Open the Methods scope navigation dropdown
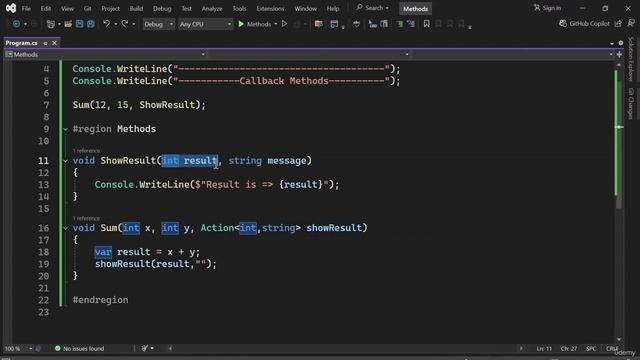The image size is (640, 360). (105, 54)
